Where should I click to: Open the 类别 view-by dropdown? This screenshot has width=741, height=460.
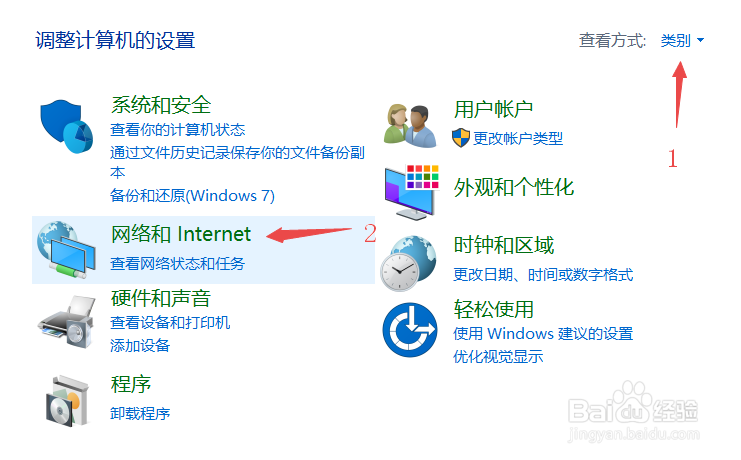(682, 41)
